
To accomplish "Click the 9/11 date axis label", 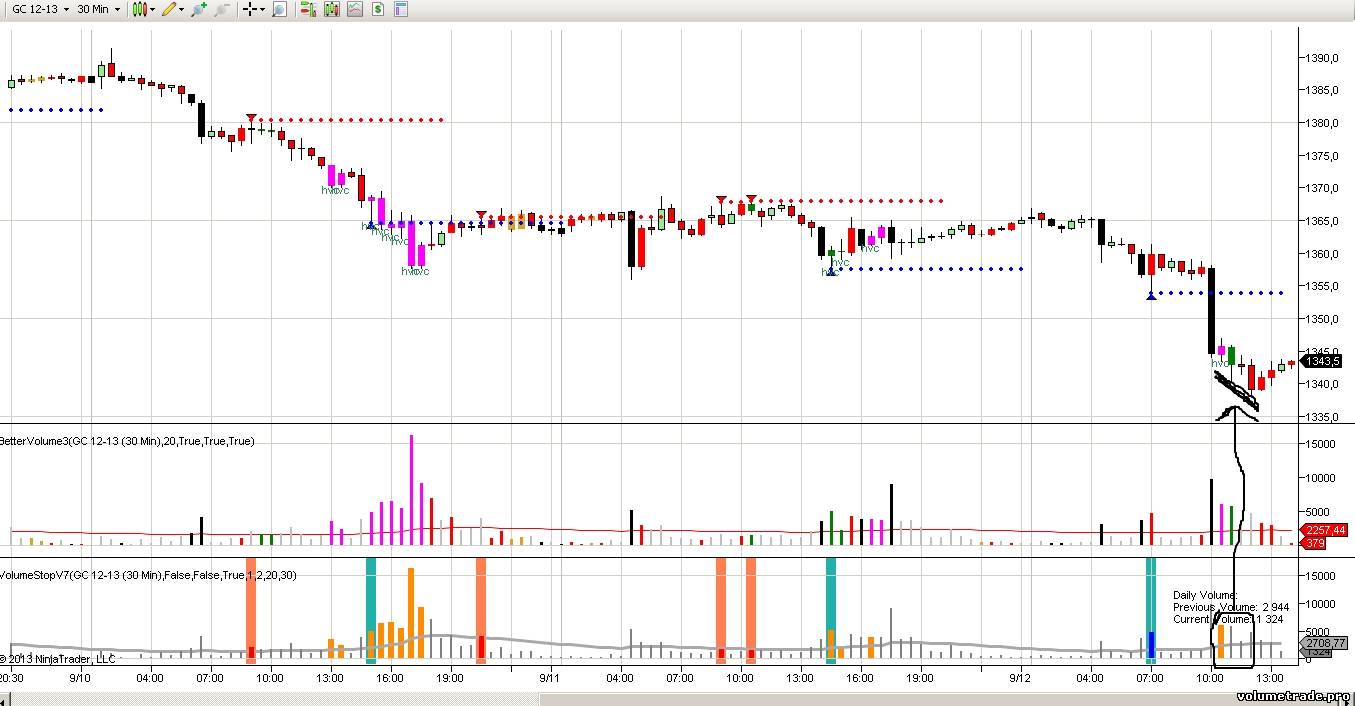I will click(x=550, y=677).
